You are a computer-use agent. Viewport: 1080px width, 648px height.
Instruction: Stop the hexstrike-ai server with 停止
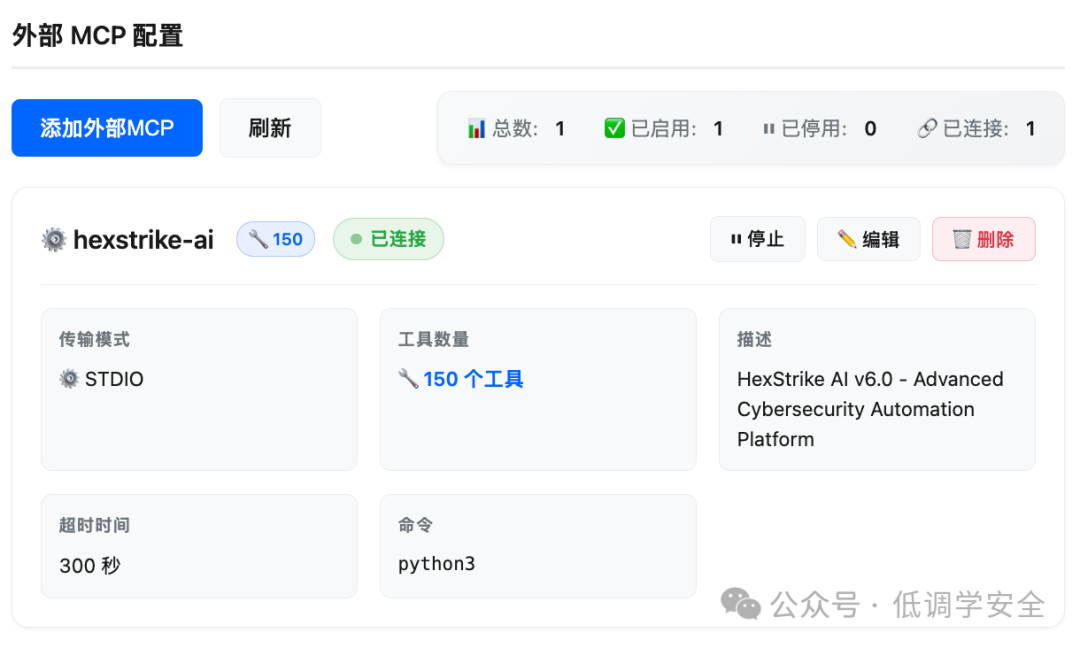click(758, 239)
